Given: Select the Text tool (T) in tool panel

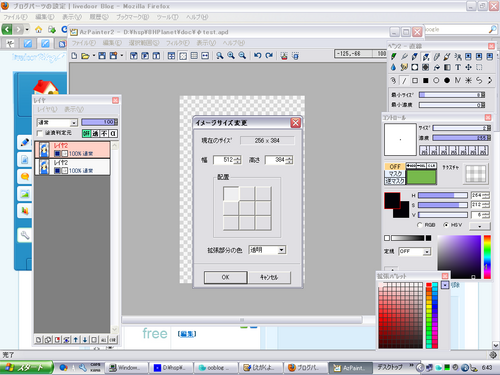Looking at the screenshot, I should [x=458, y=67].
